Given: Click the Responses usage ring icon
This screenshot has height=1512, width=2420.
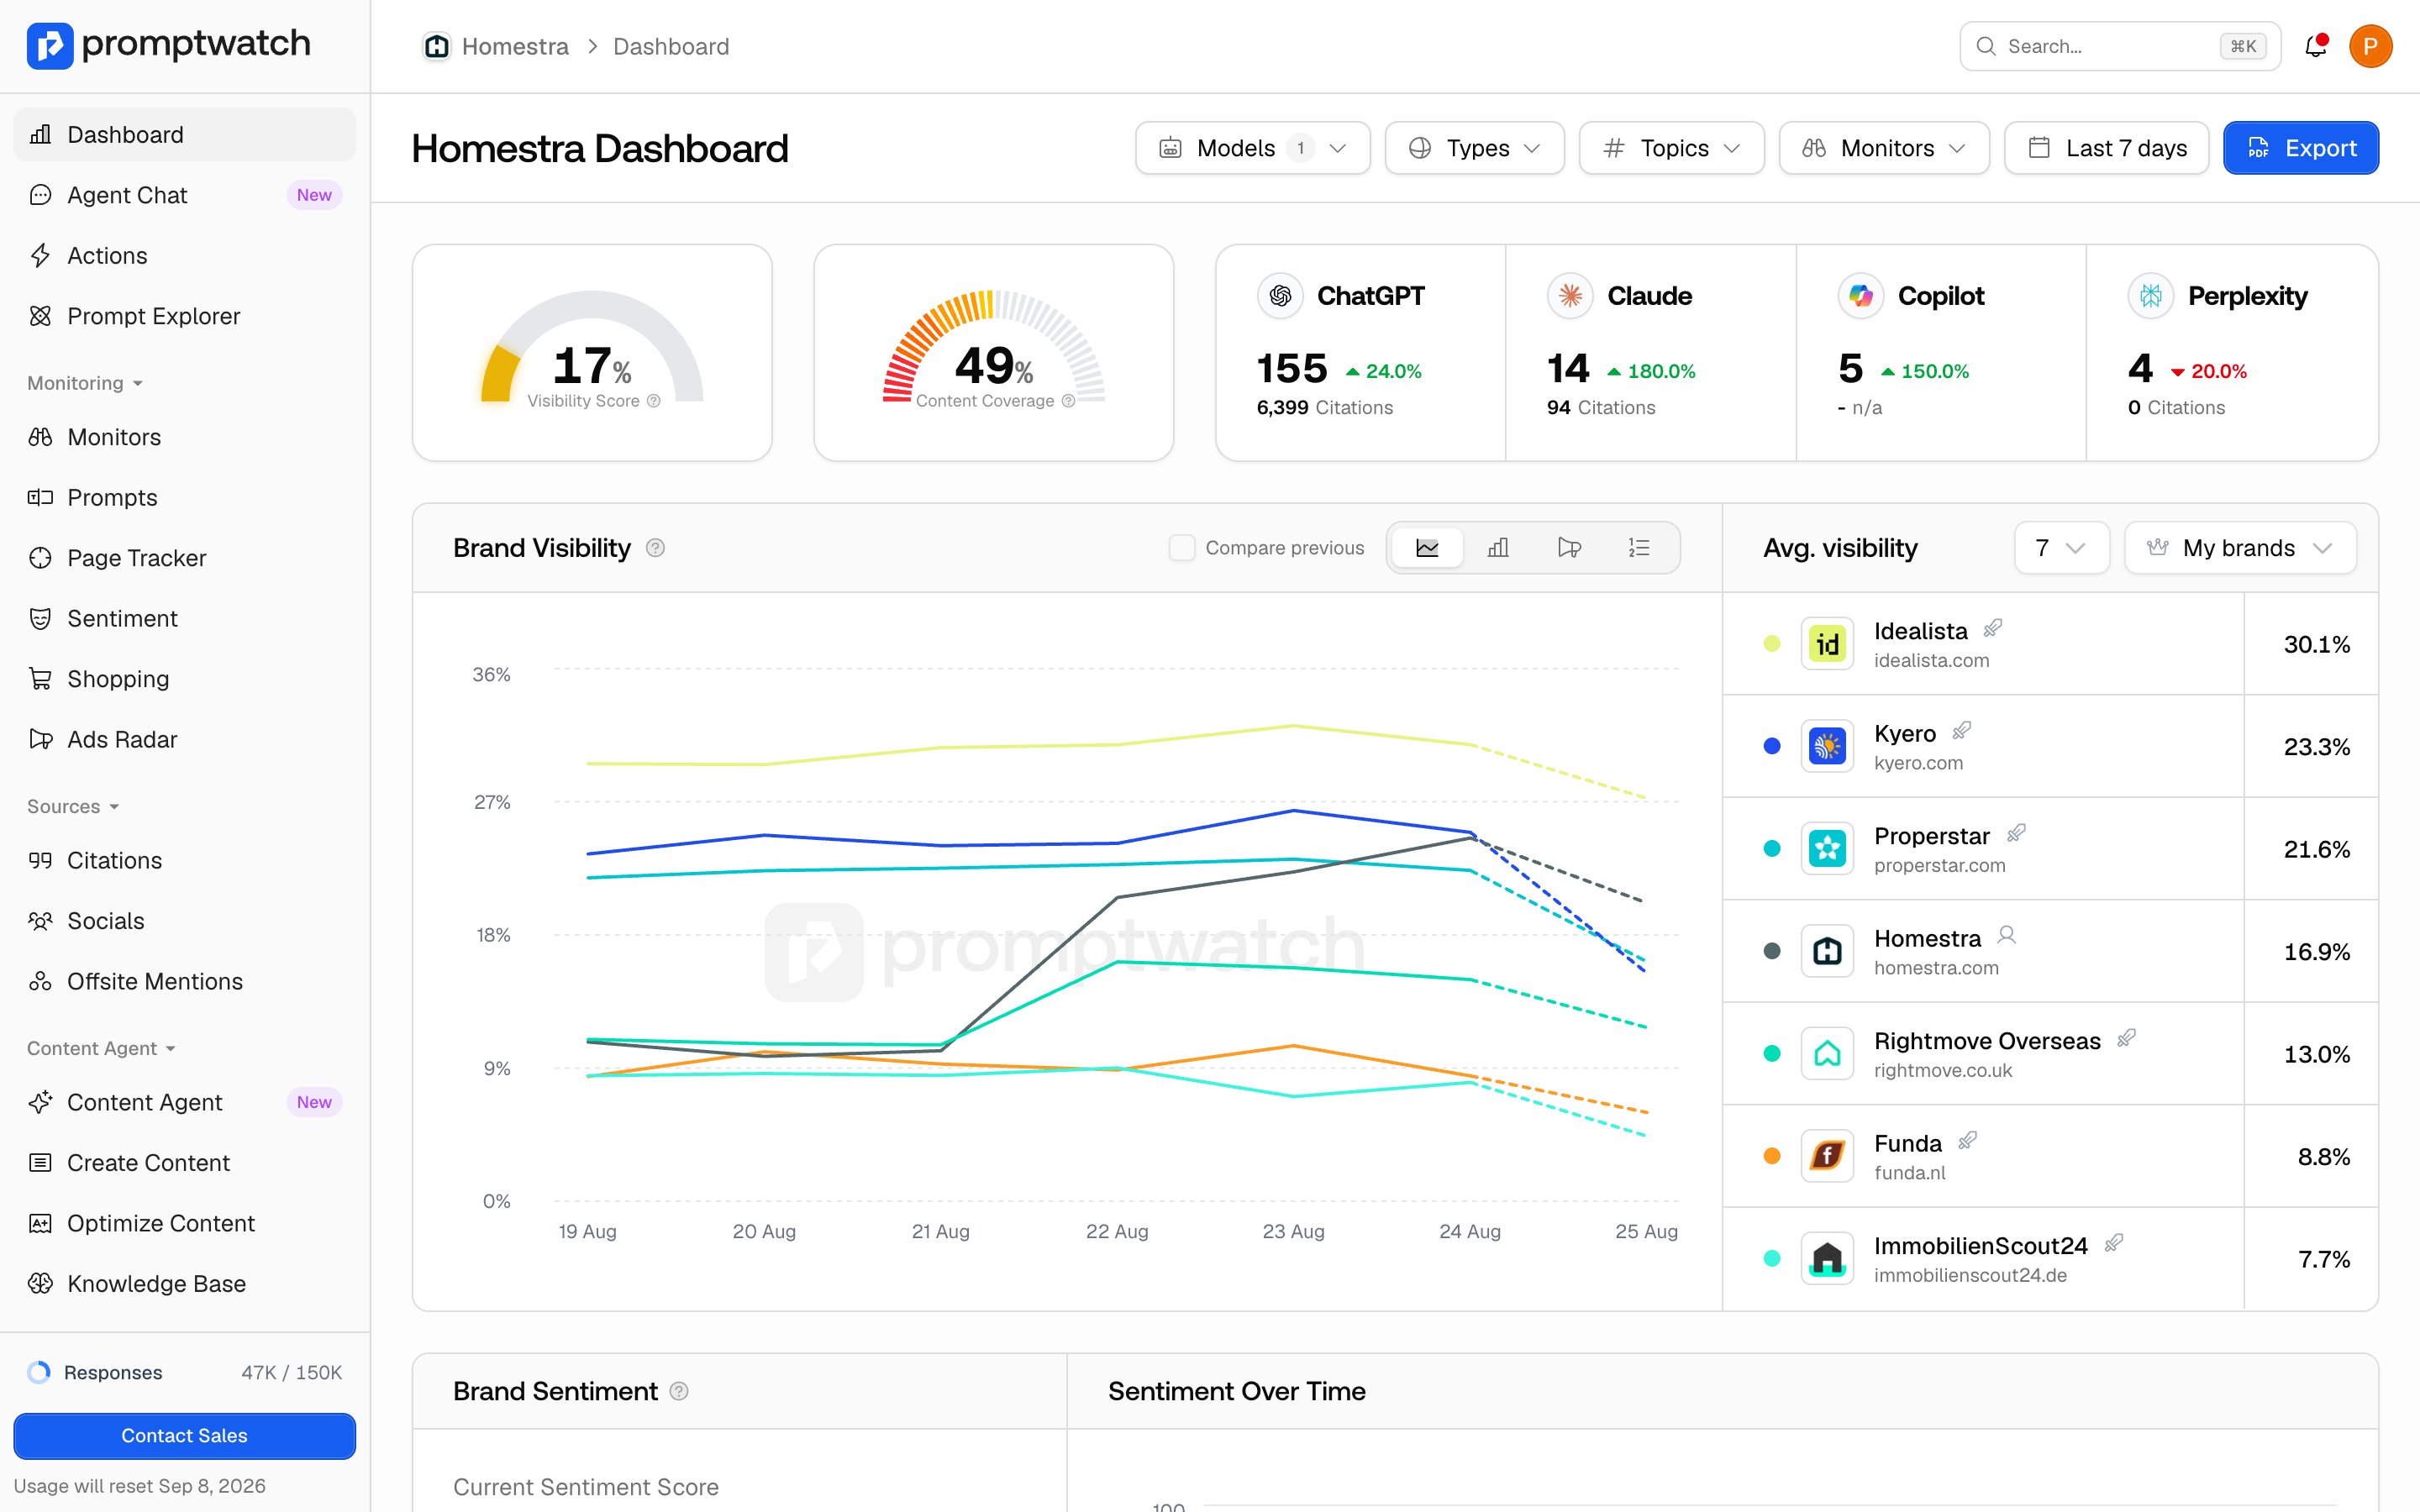Looking at the screenshot, I should [39, 1372].
